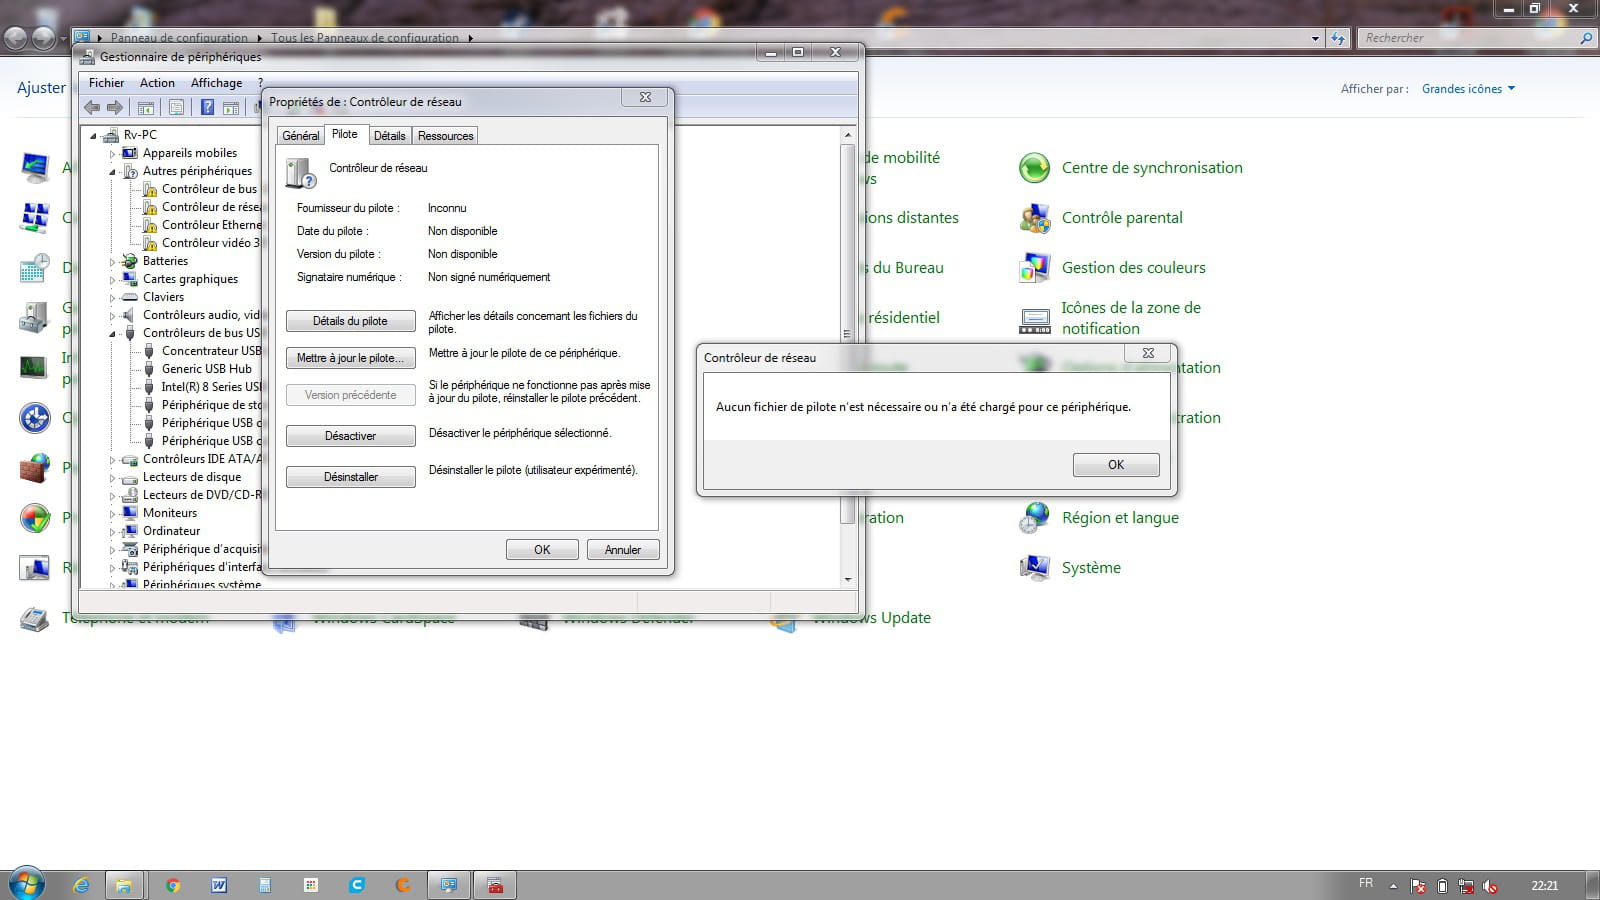1600x900 pixels.
Task: Expand the Ordinateur node
Action: pyautogui.click(x=112, y=531)
